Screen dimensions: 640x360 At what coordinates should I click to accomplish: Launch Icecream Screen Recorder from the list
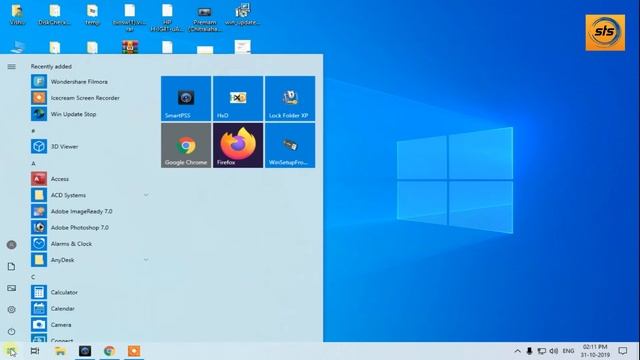point(90,98)
